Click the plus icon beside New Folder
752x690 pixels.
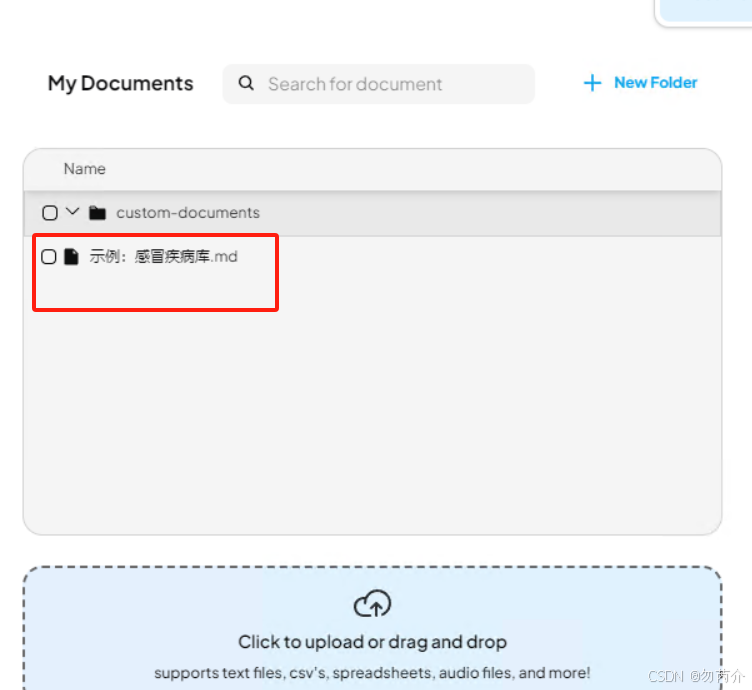pos(592,83)
